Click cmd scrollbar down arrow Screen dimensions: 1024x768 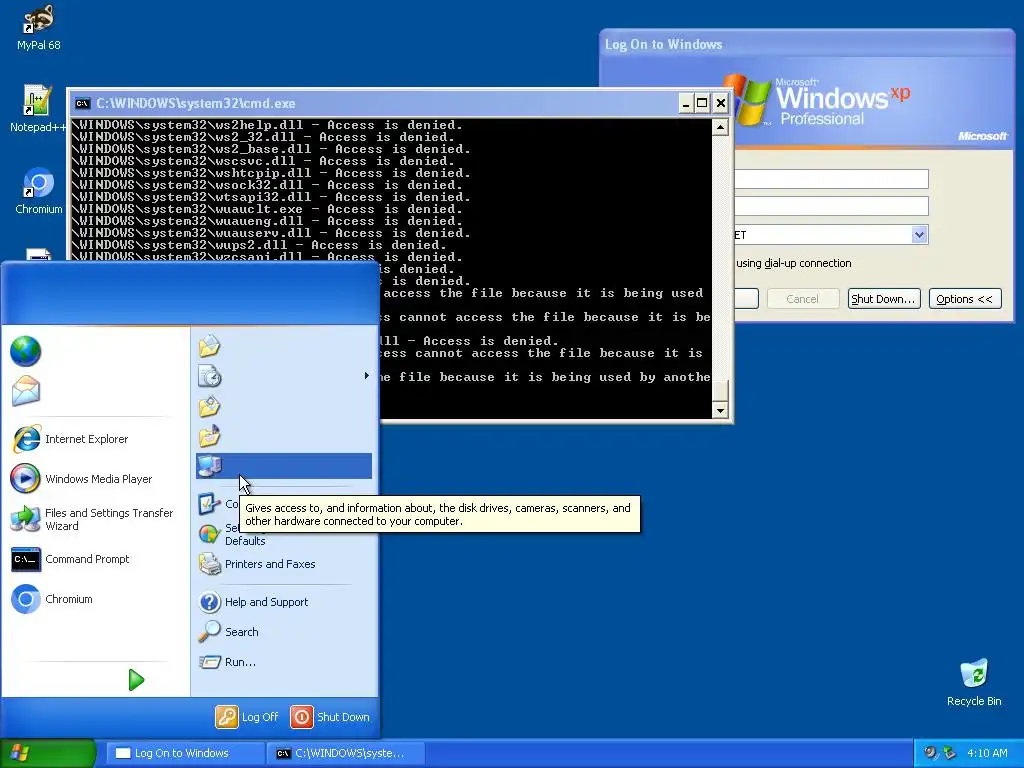(x=720, y=411)
